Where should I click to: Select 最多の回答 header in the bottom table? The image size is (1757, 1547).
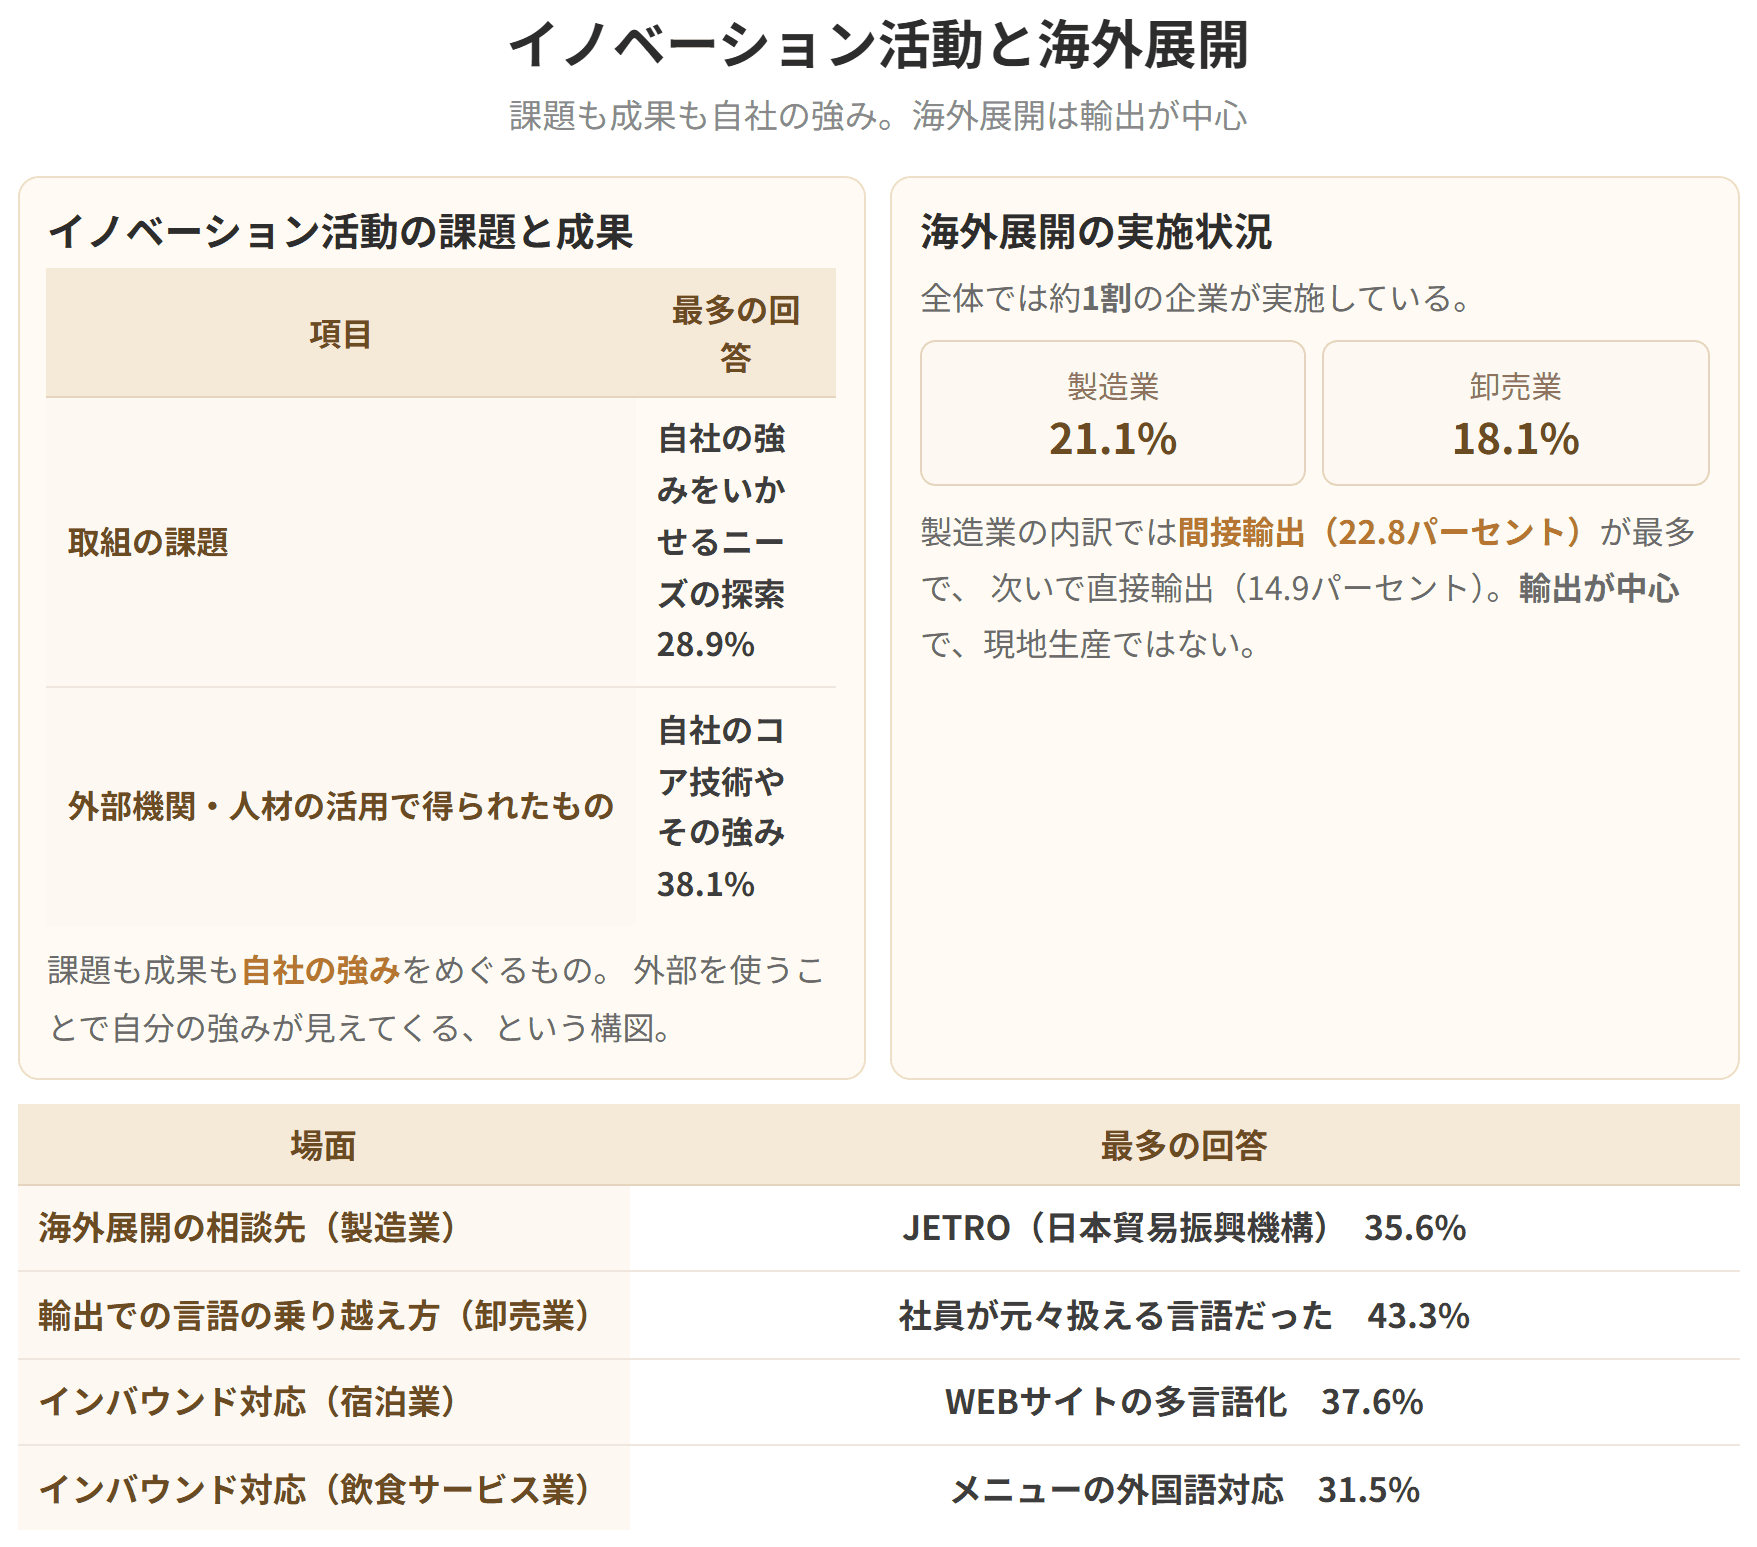tap(1184, 1145)
